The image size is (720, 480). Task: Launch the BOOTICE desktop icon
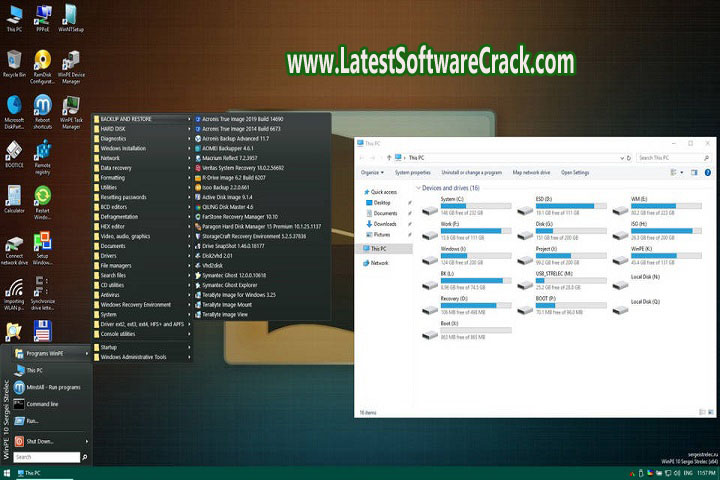[x=14, y=154]
